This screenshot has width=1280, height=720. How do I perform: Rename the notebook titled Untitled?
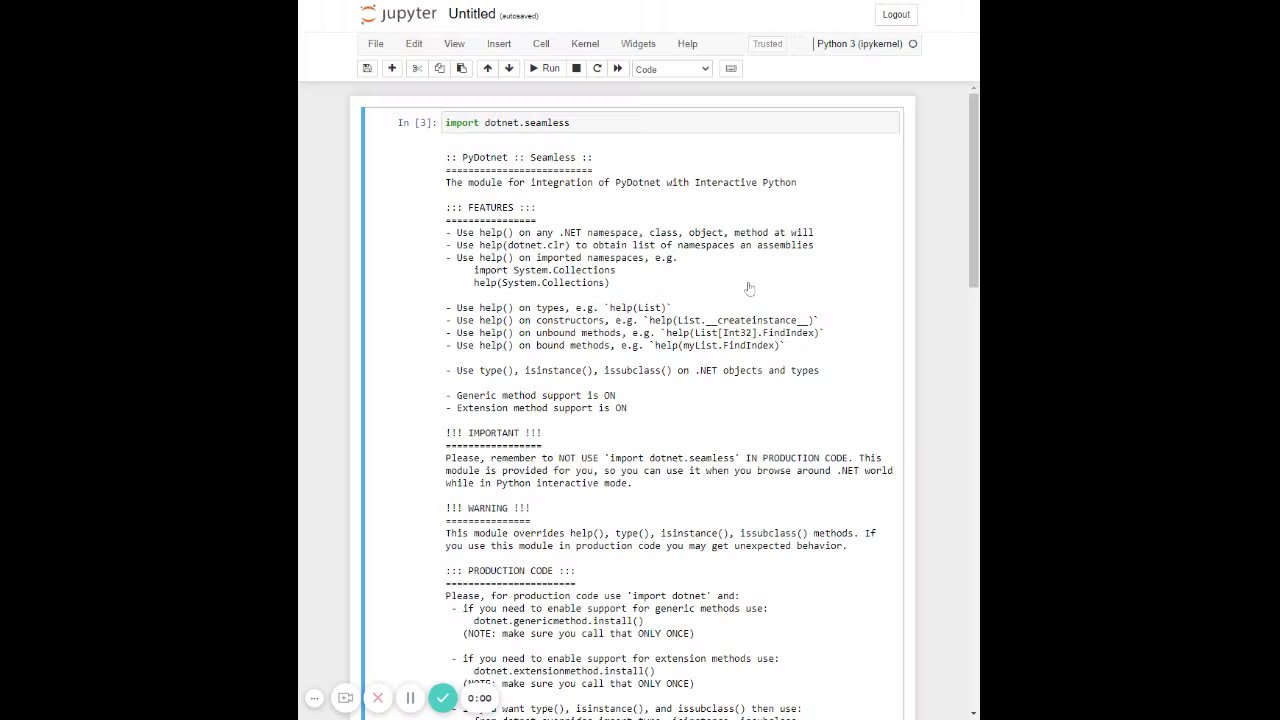pos(472,14)
